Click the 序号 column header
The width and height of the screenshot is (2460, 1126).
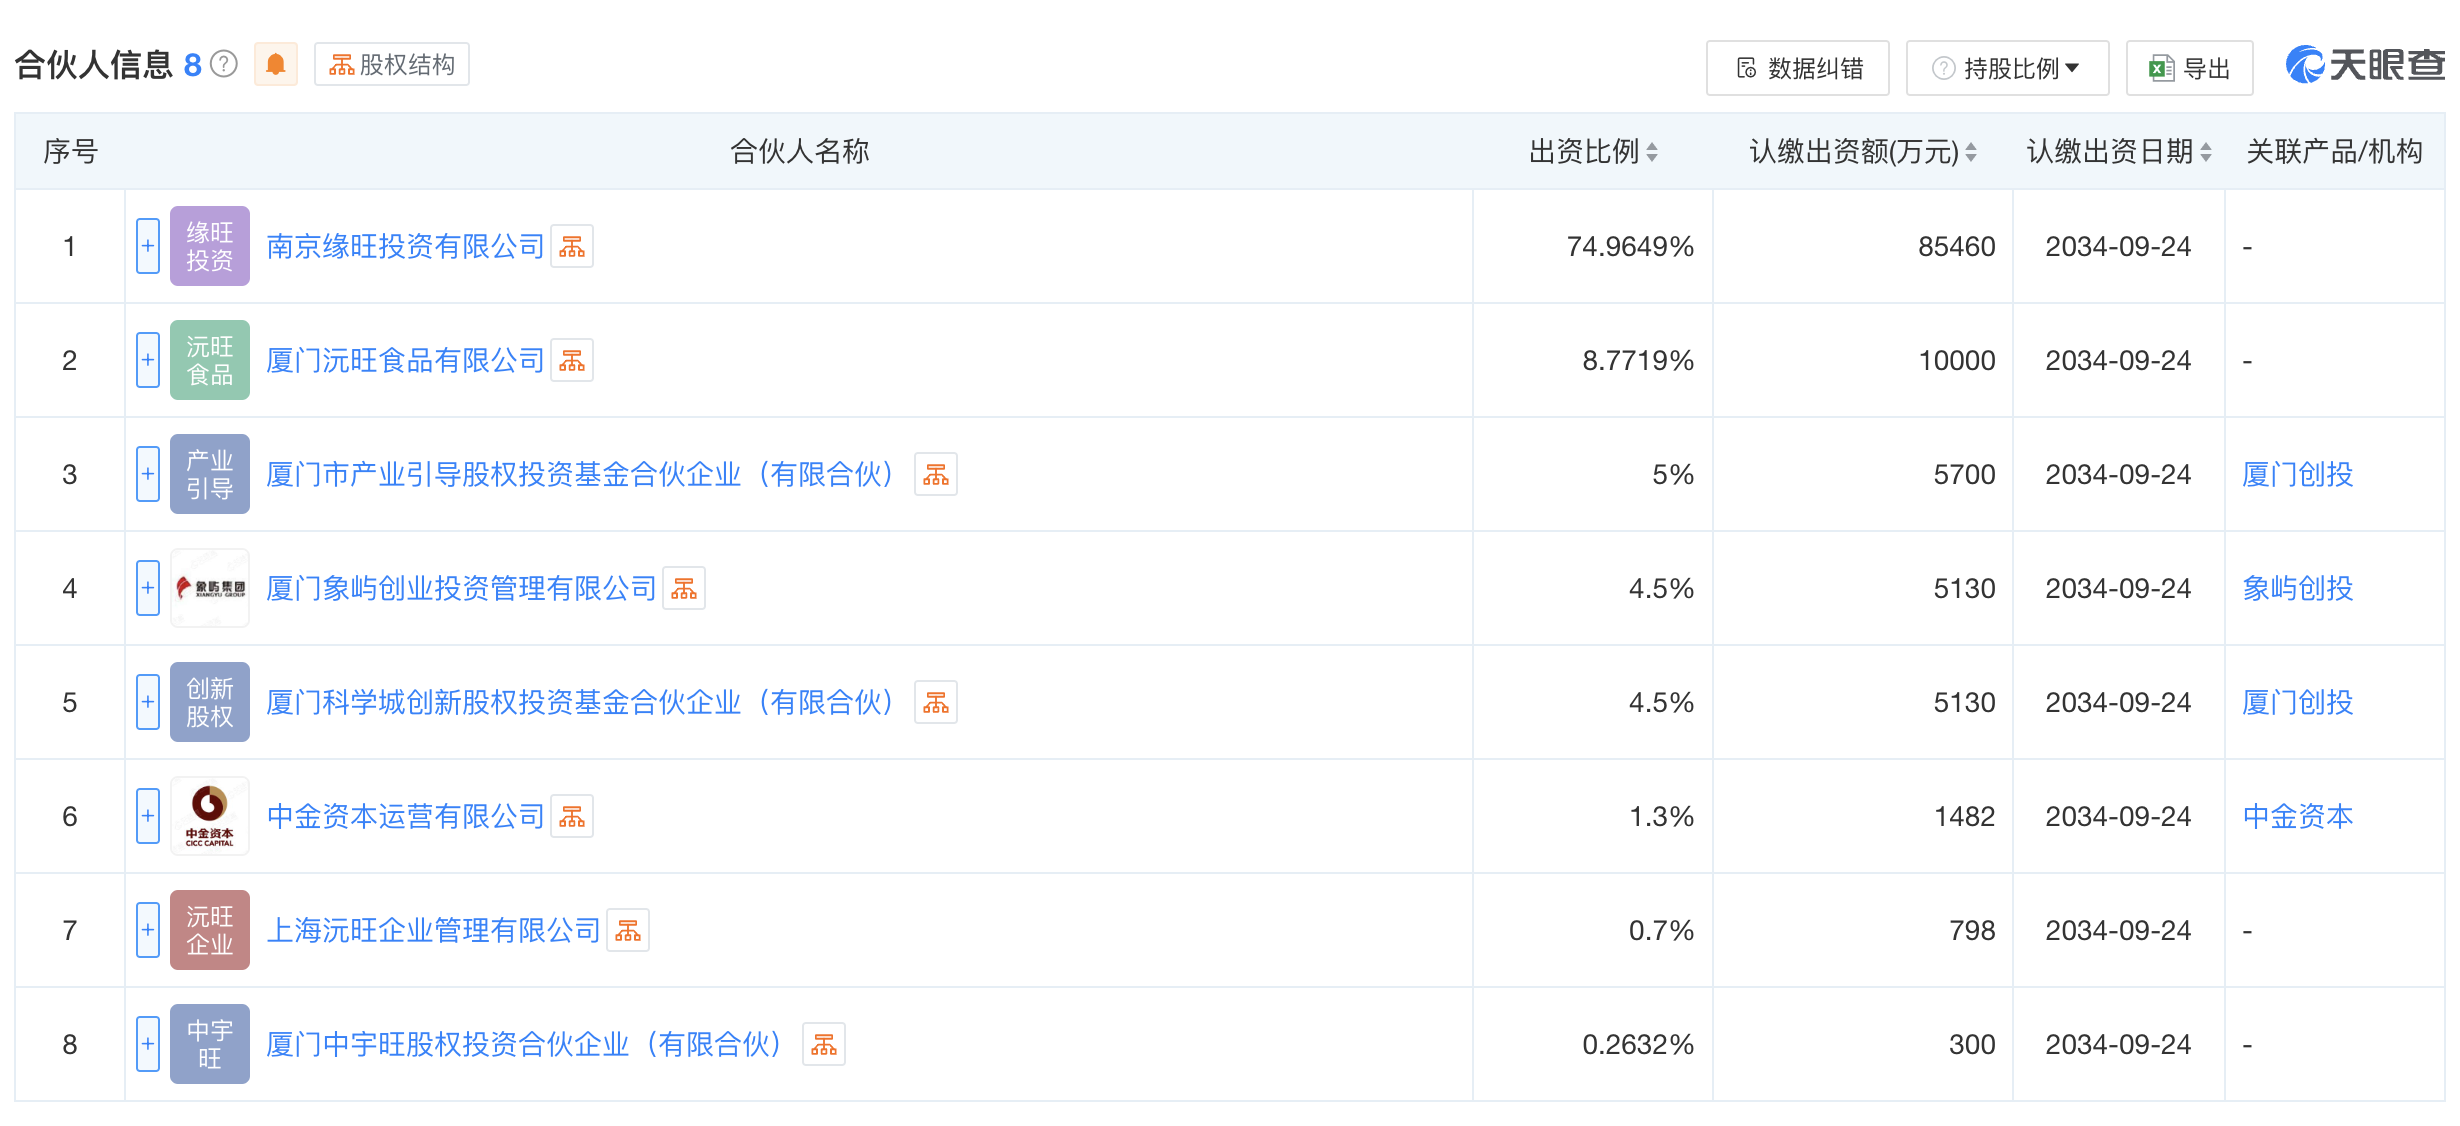(x=70, y=152)
